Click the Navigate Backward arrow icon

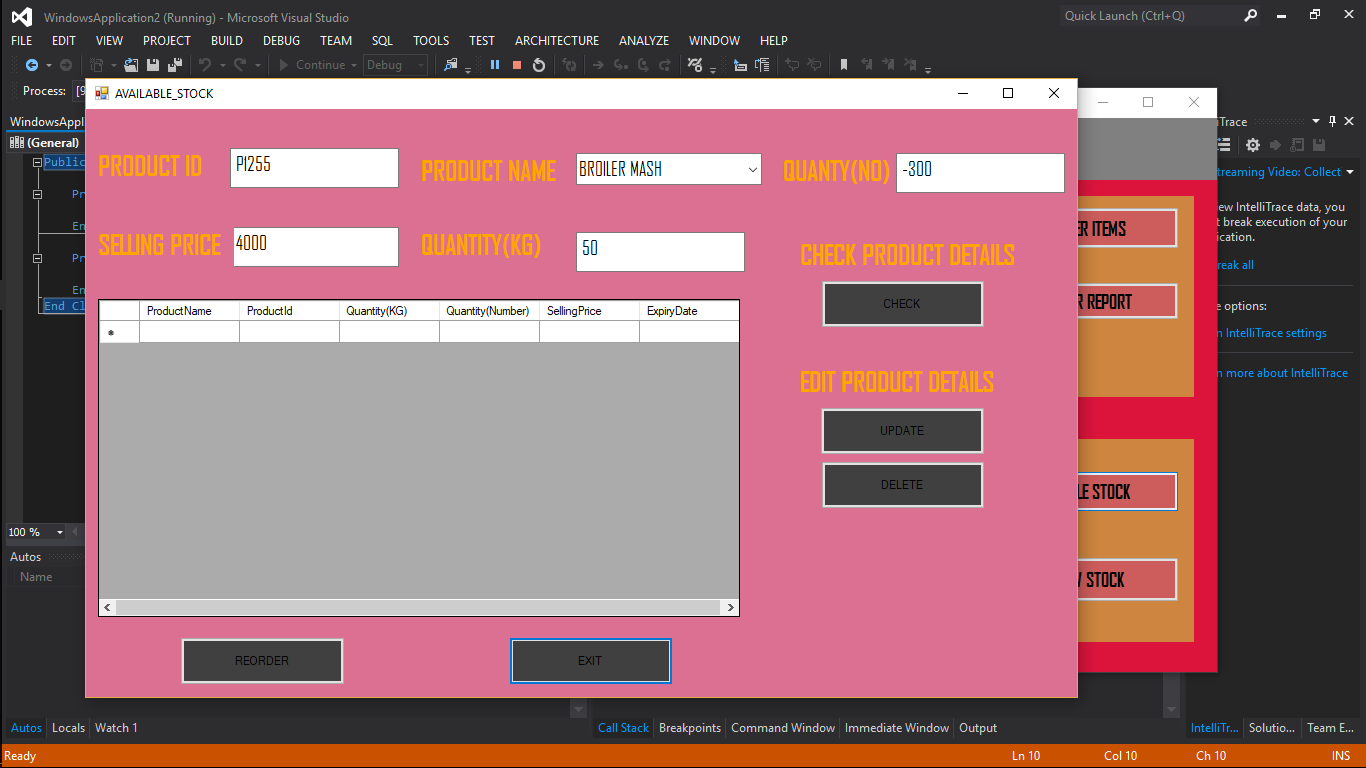(31, 65)
